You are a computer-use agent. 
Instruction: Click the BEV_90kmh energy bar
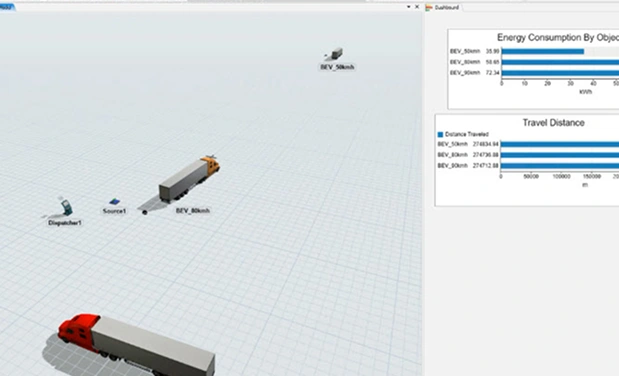click(x=560, y=73)
